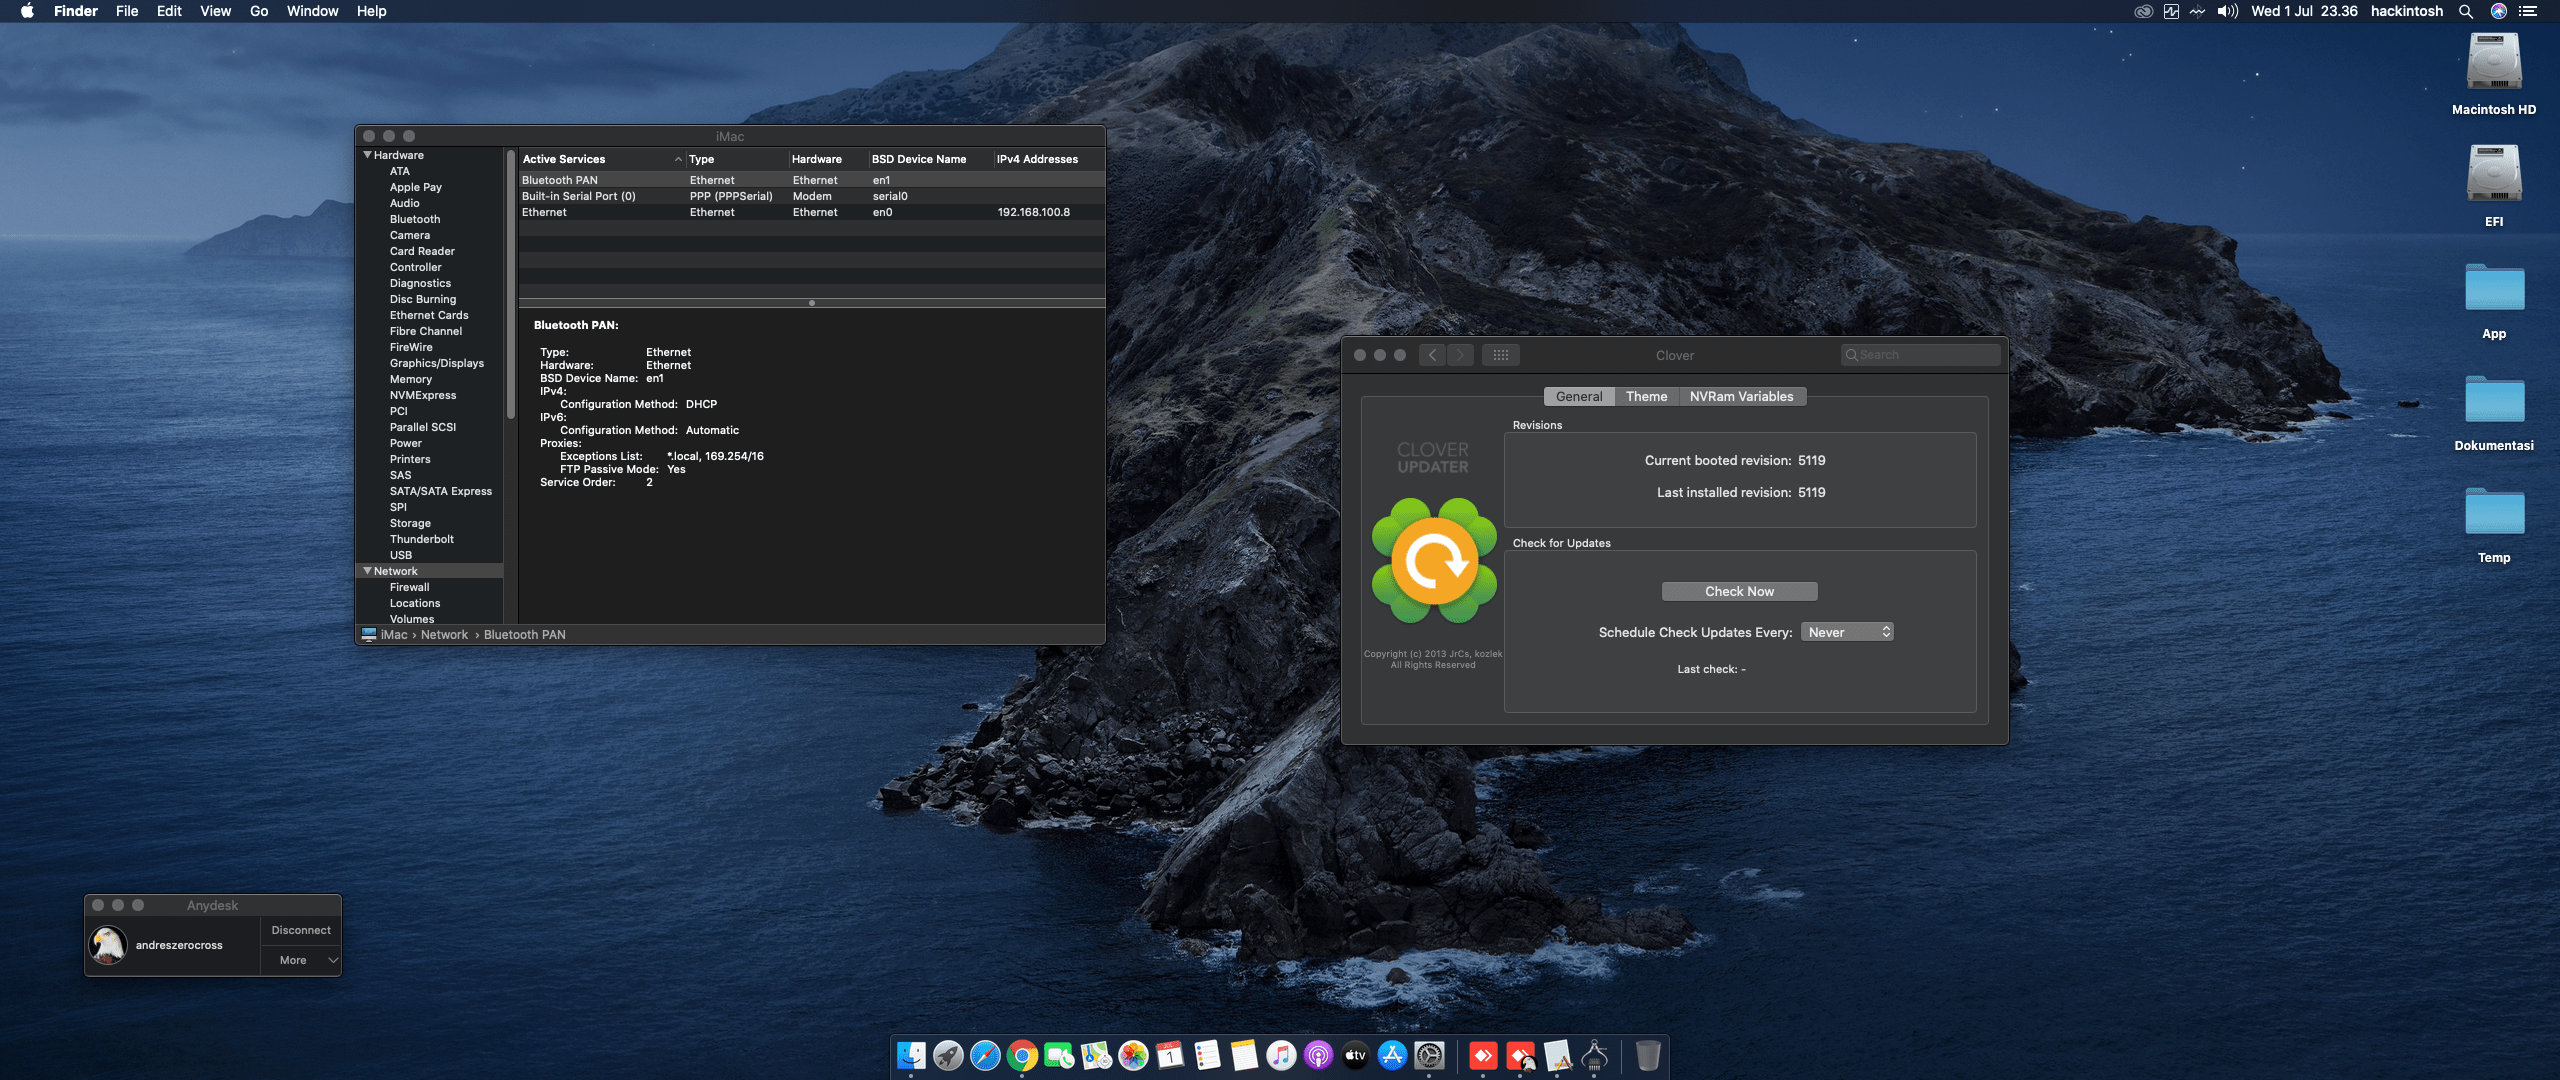Open the Schedule Check Updates Every dropdown

(x=1846, y=631)
